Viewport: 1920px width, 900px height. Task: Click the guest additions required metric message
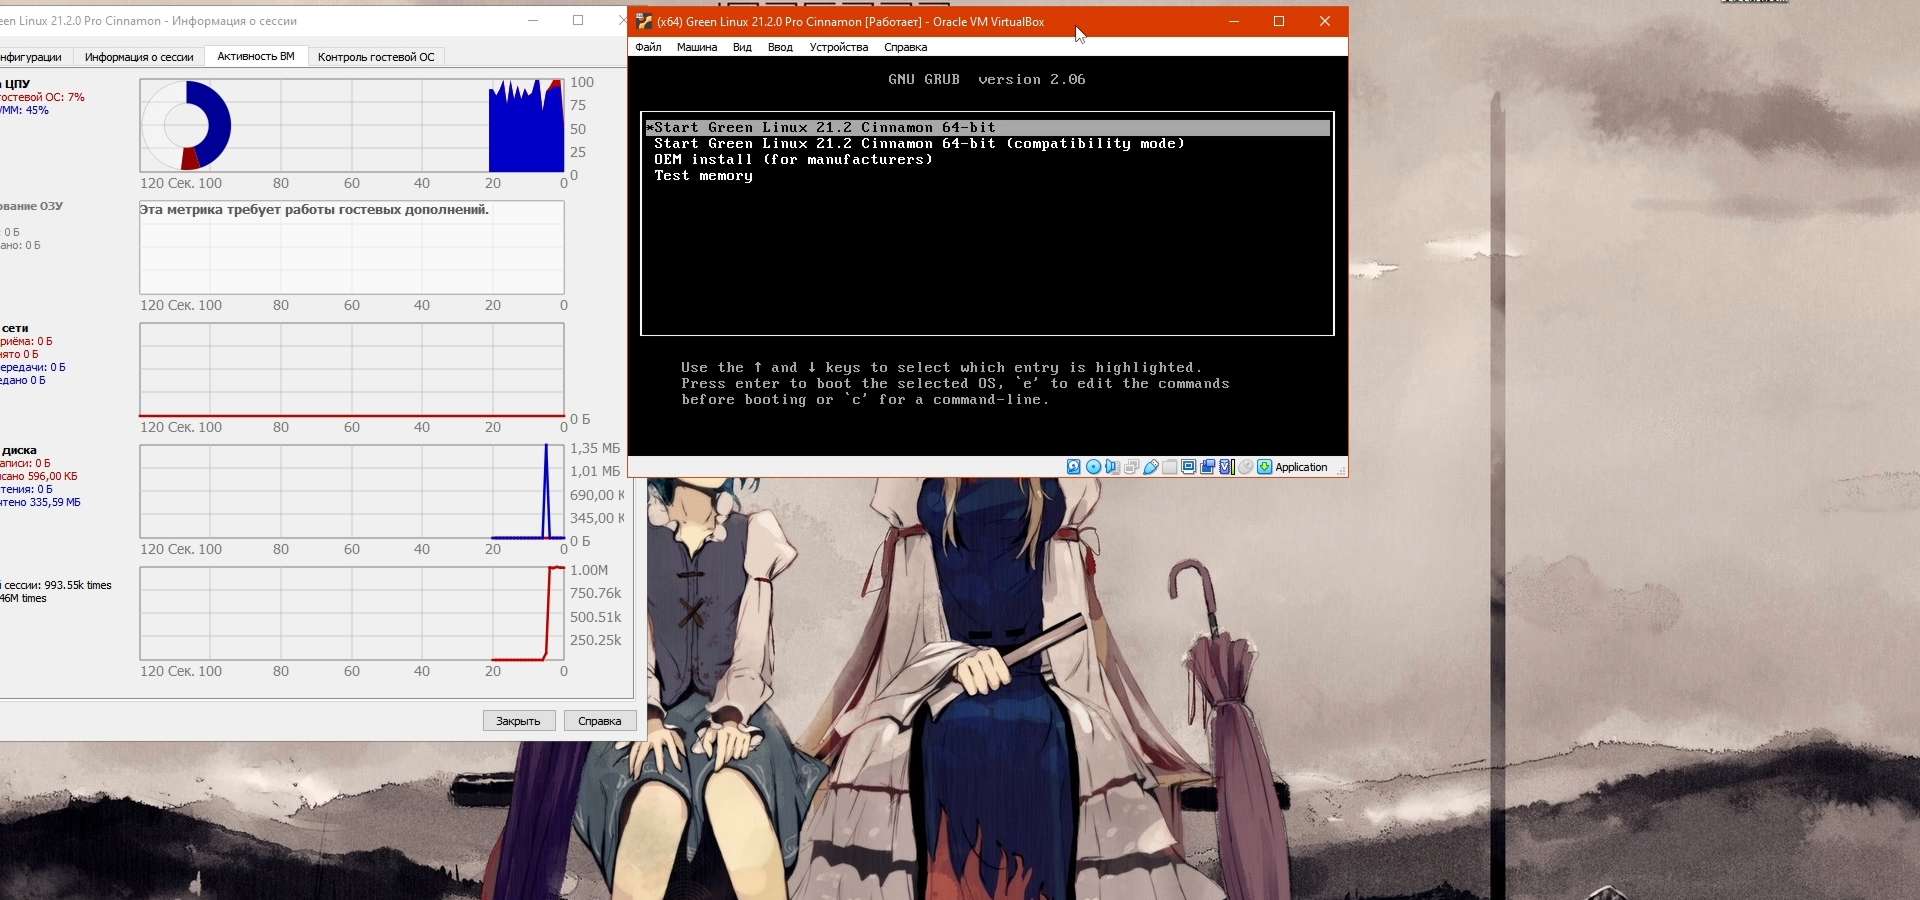314,210
